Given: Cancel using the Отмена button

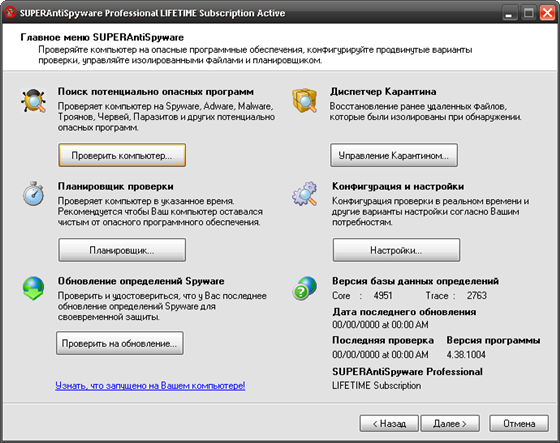Looking at the screenshot, I should coord(519,423).
